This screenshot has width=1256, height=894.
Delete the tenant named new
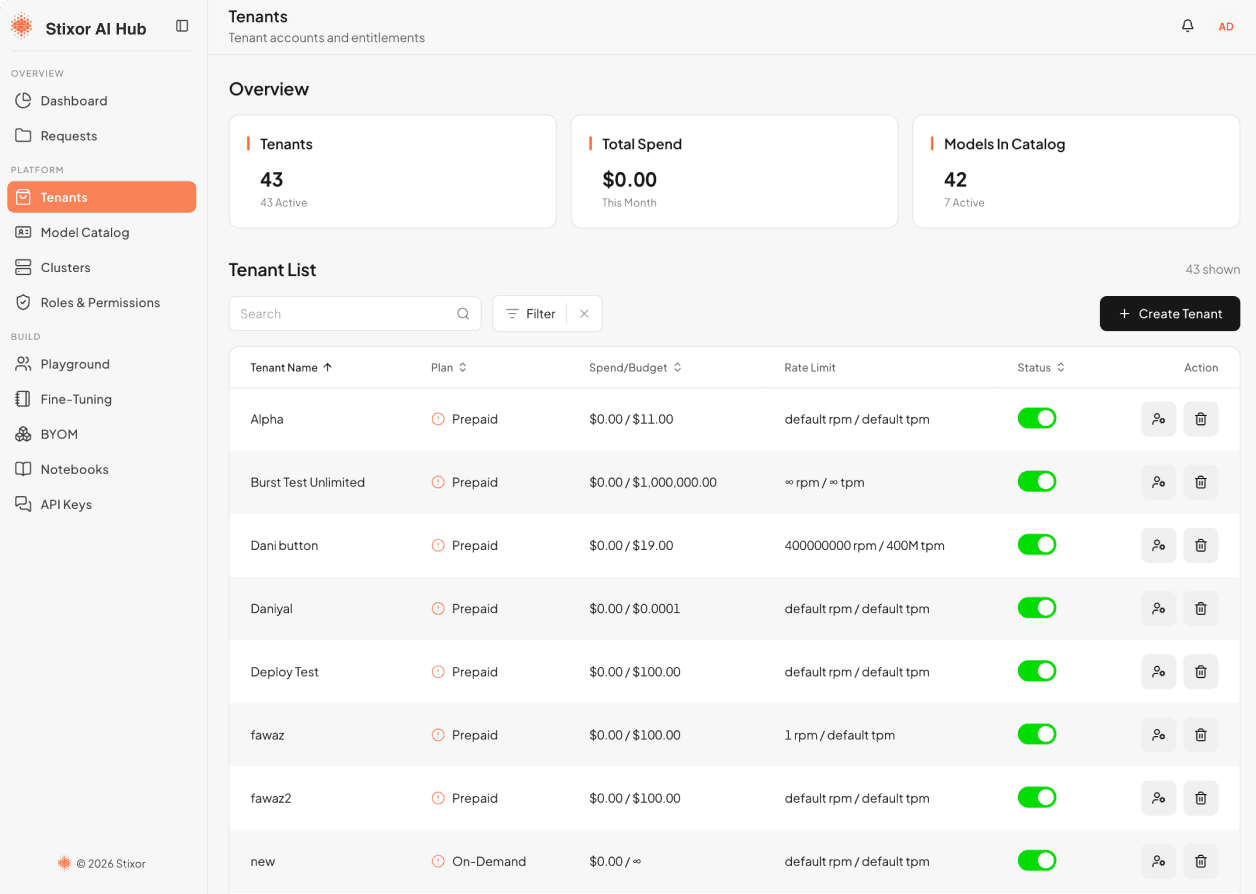1201,861
